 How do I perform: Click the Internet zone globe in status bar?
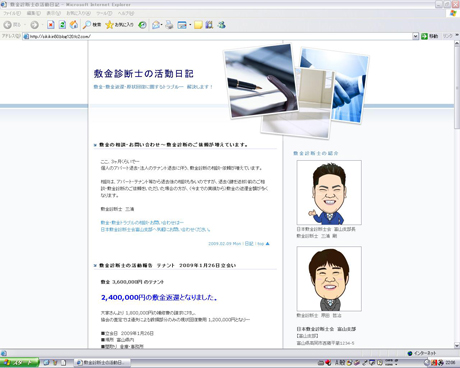click(x=410, y=353)
